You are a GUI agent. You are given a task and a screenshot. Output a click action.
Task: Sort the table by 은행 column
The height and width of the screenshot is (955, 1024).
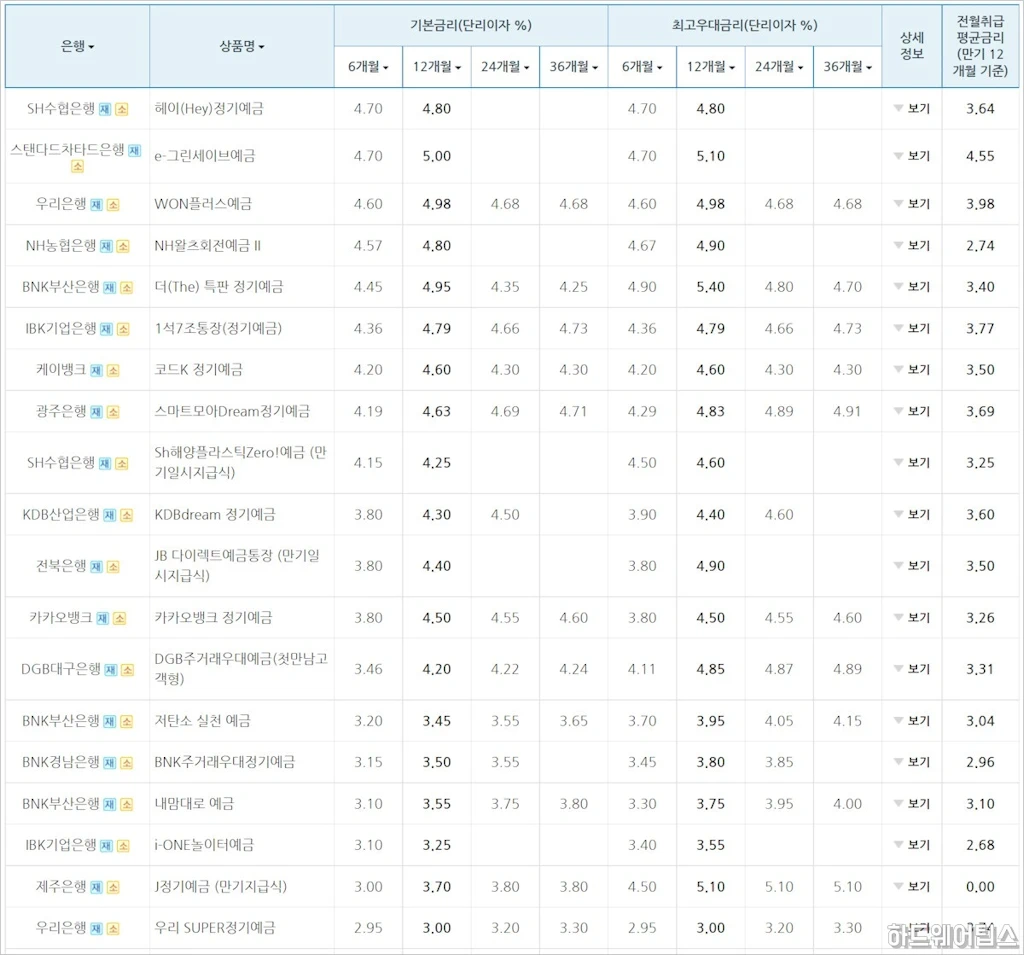[x=78, y=46]
